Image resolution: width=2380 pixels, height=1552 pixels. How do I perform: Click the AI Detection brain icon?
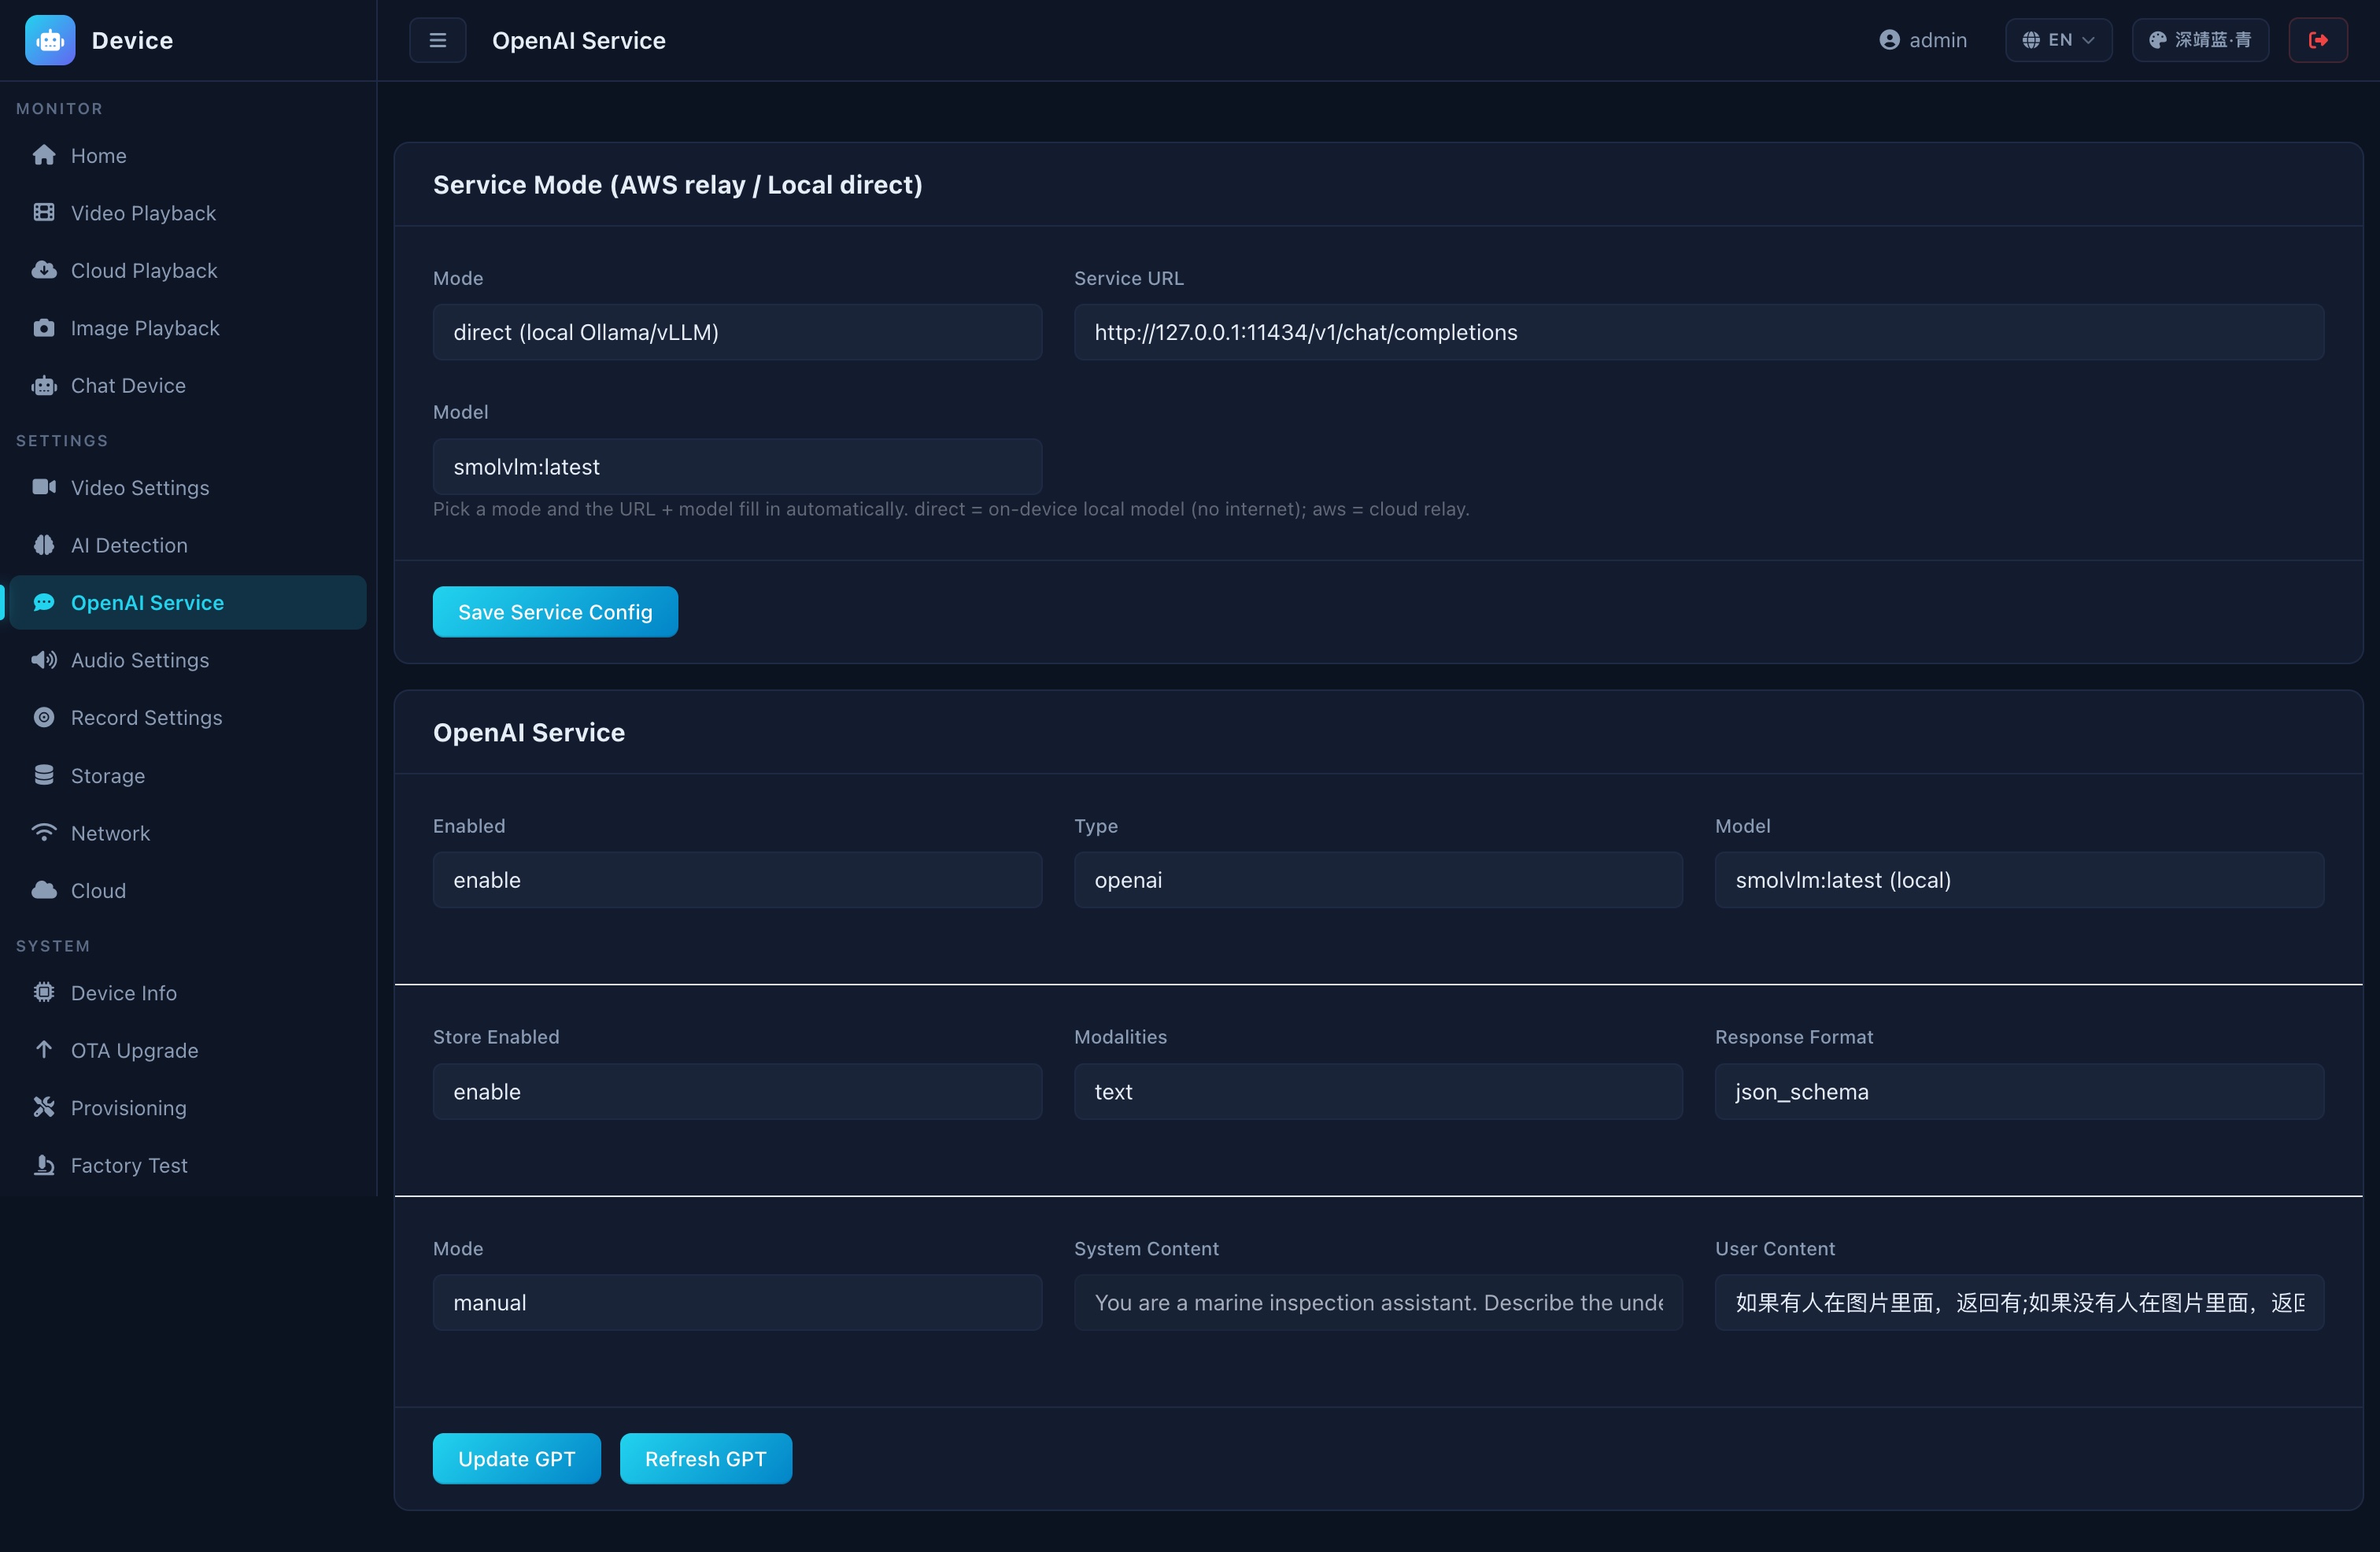pos(44,545)
